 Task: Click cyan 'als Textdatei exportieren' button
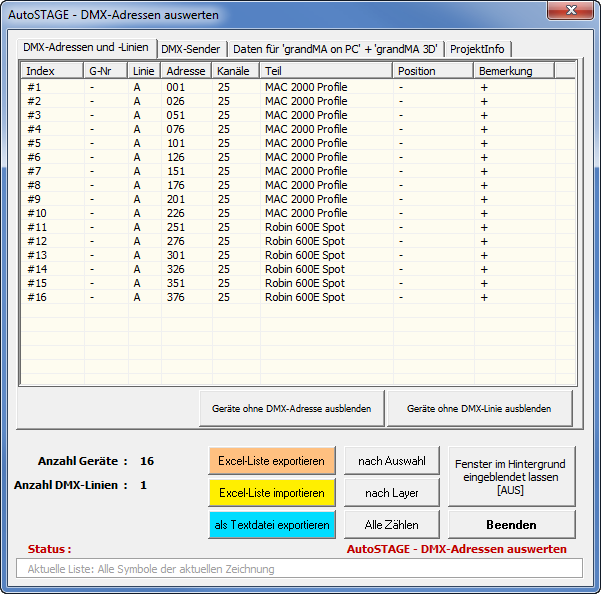(271, 525)
